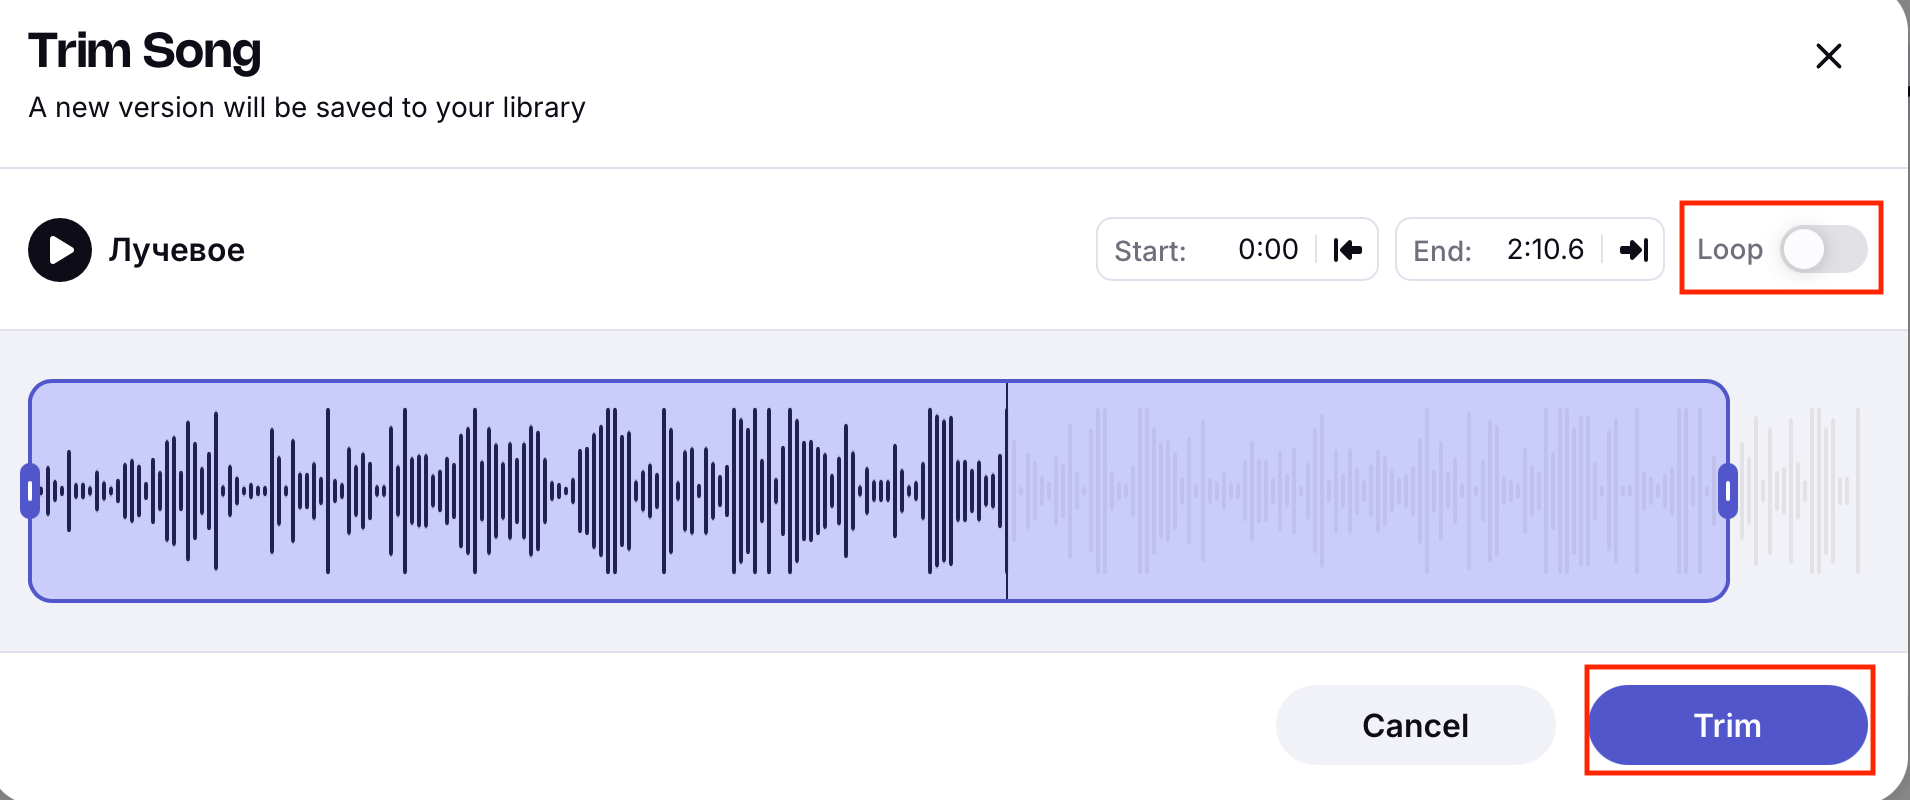Click the set-start-to-playhead arrow icon
Screen dimensions: 1910x800
tap(1347, 250)
